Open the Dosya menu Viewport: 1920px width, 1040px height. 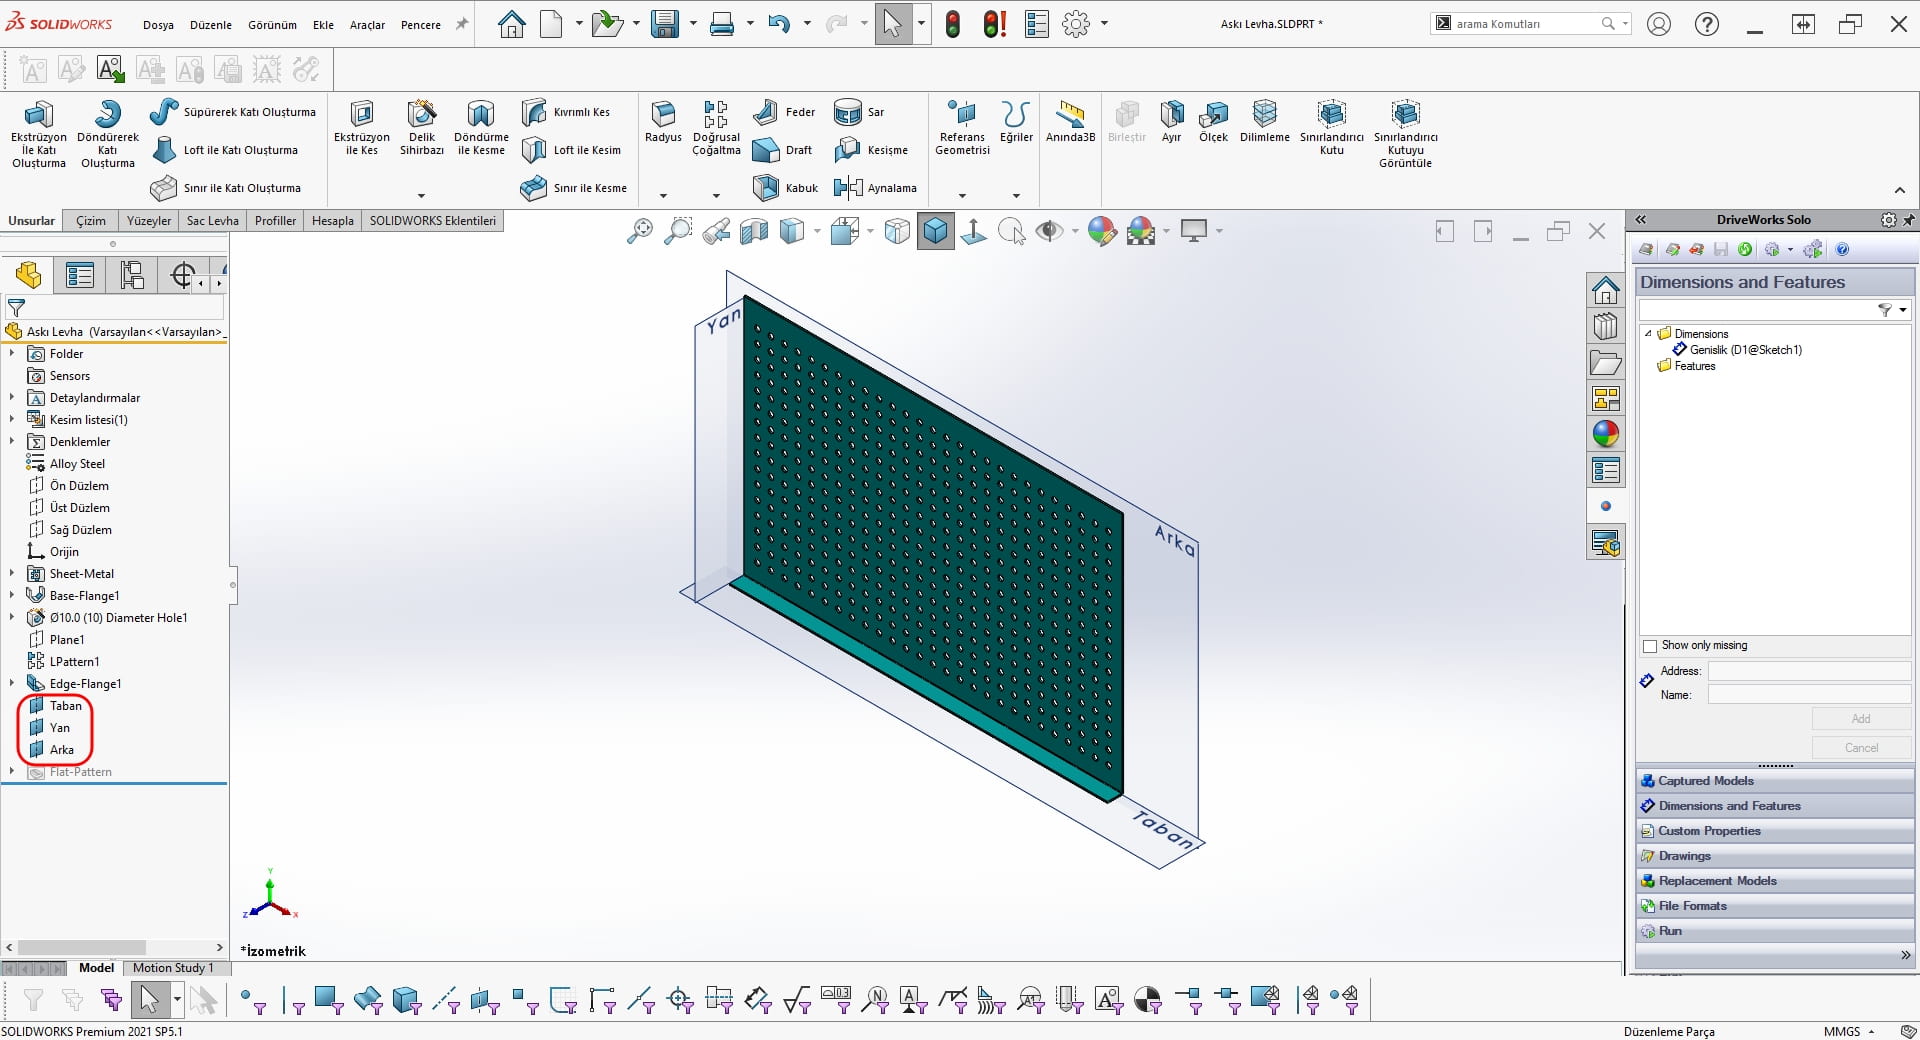pos(158,25)
